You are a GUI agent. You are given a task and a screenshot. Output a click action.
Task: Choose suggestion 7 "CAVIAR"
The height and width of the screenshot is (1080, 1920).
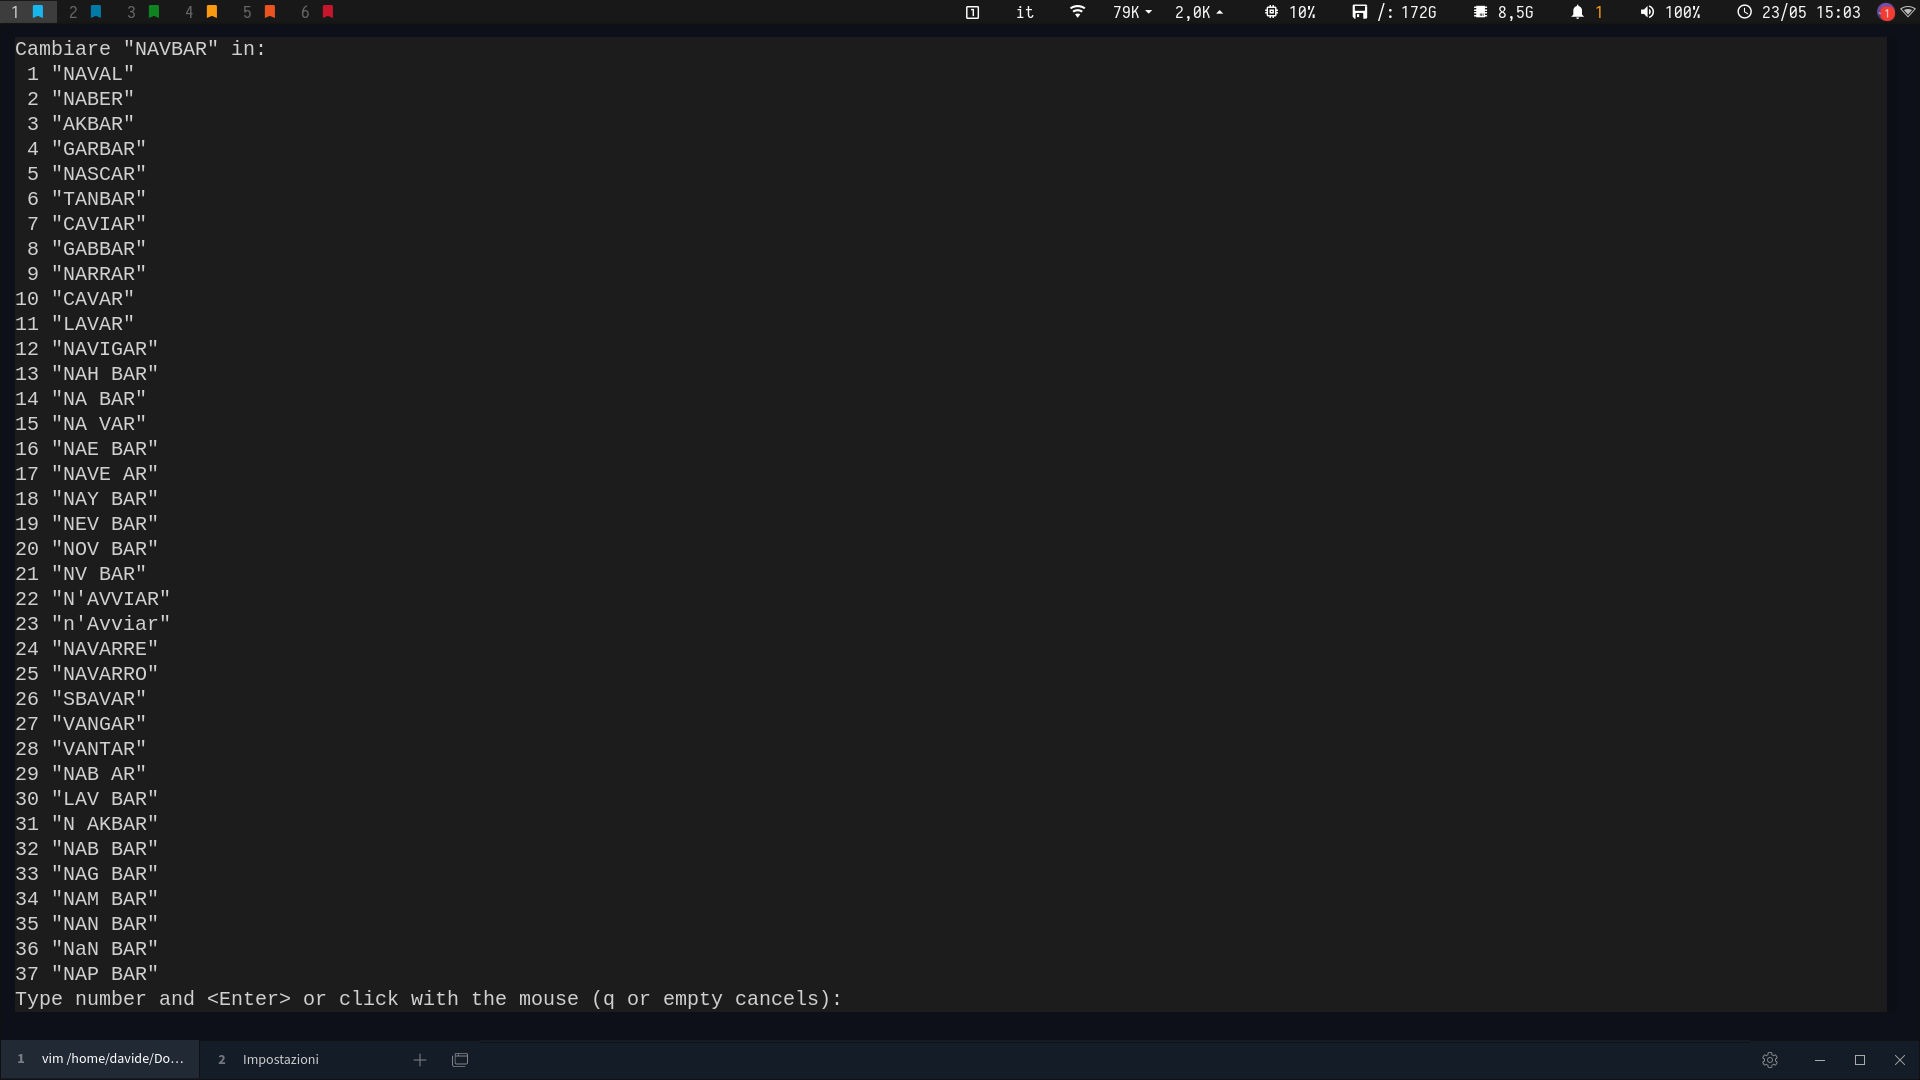86,224
